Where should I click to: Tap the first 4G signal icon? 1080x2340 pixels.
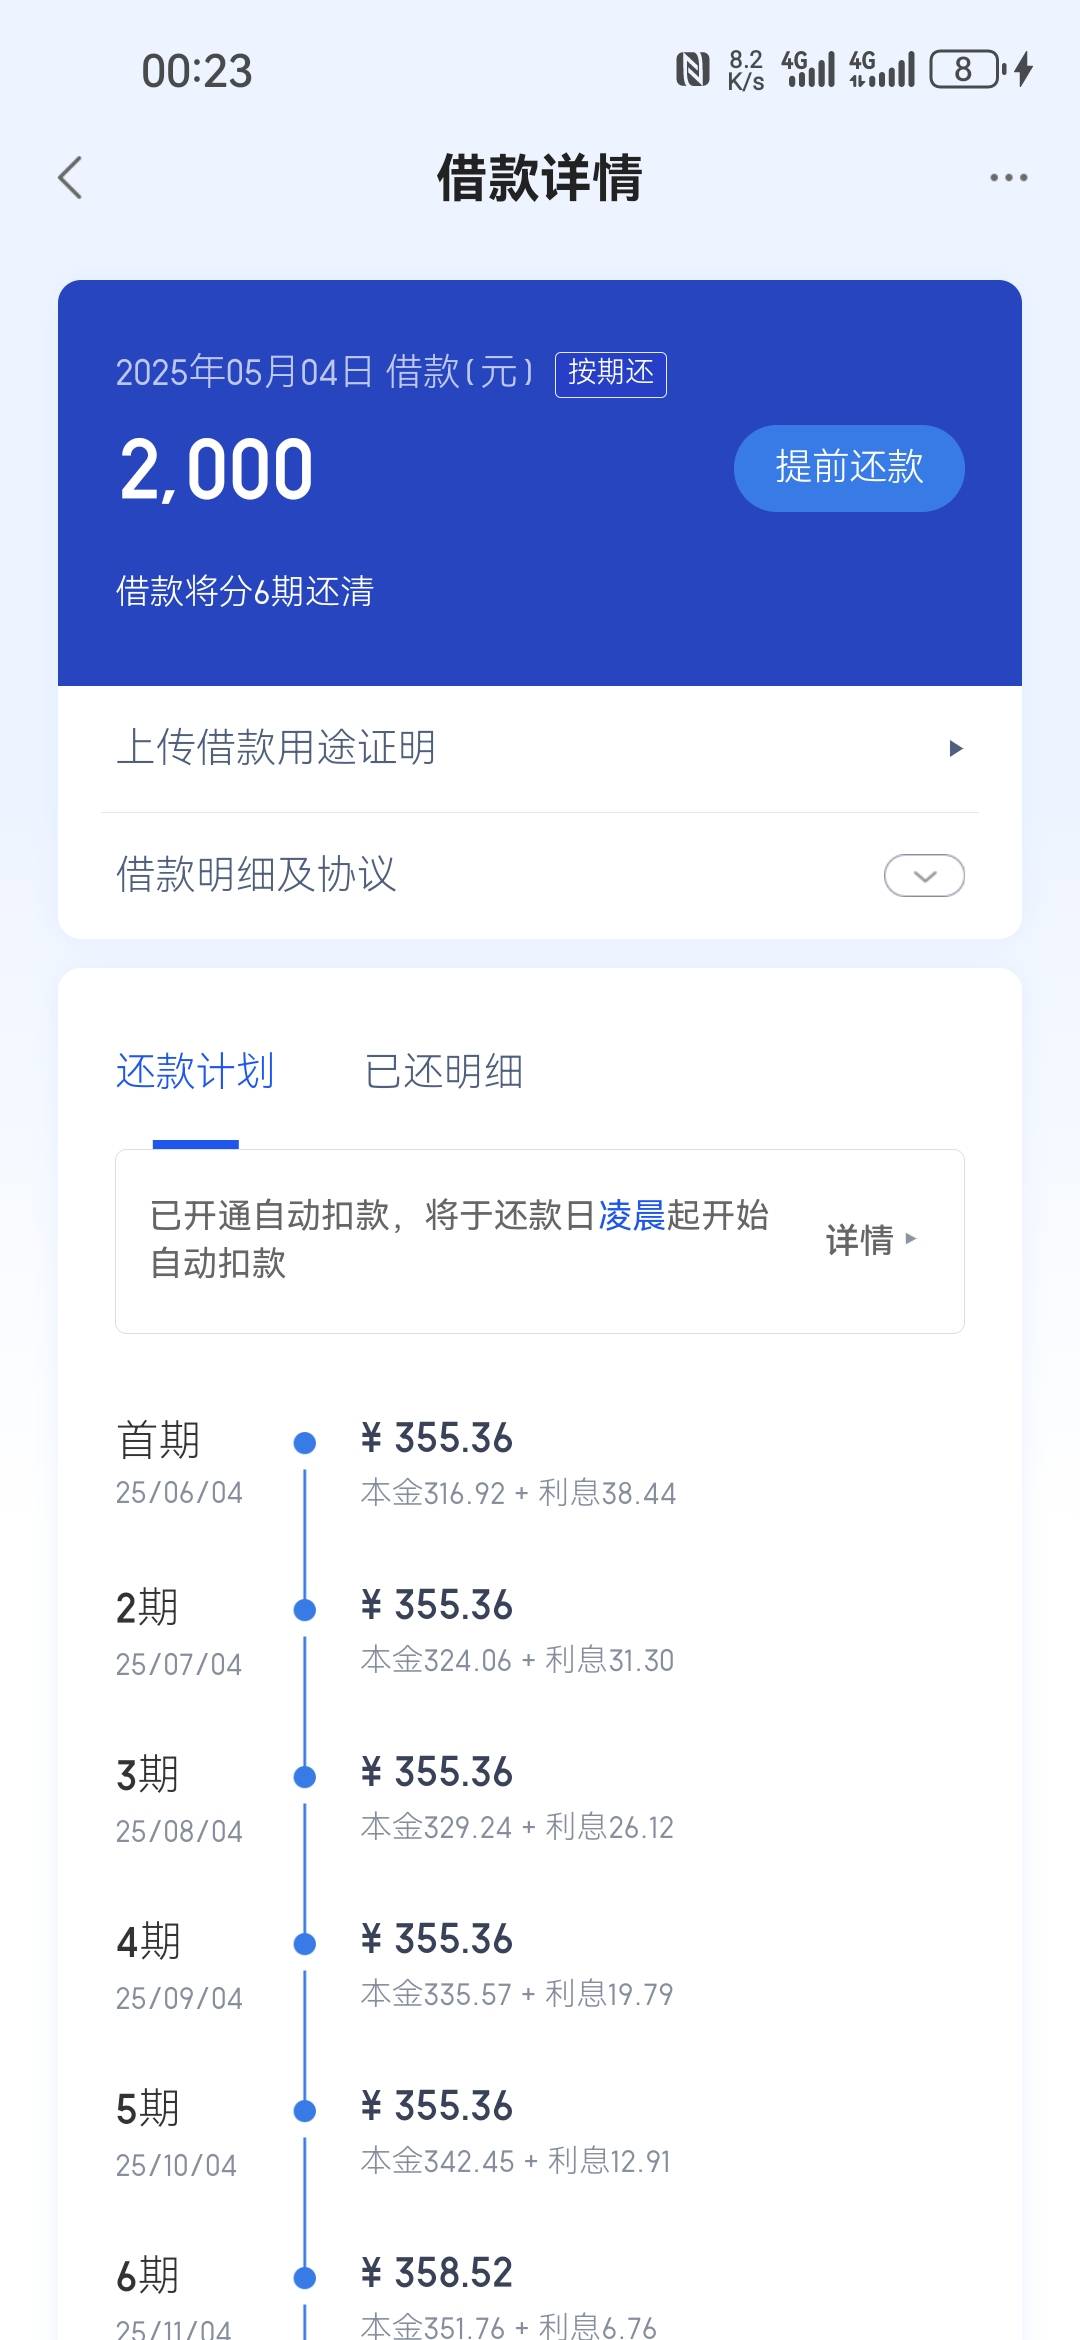(x=808, y=69)
